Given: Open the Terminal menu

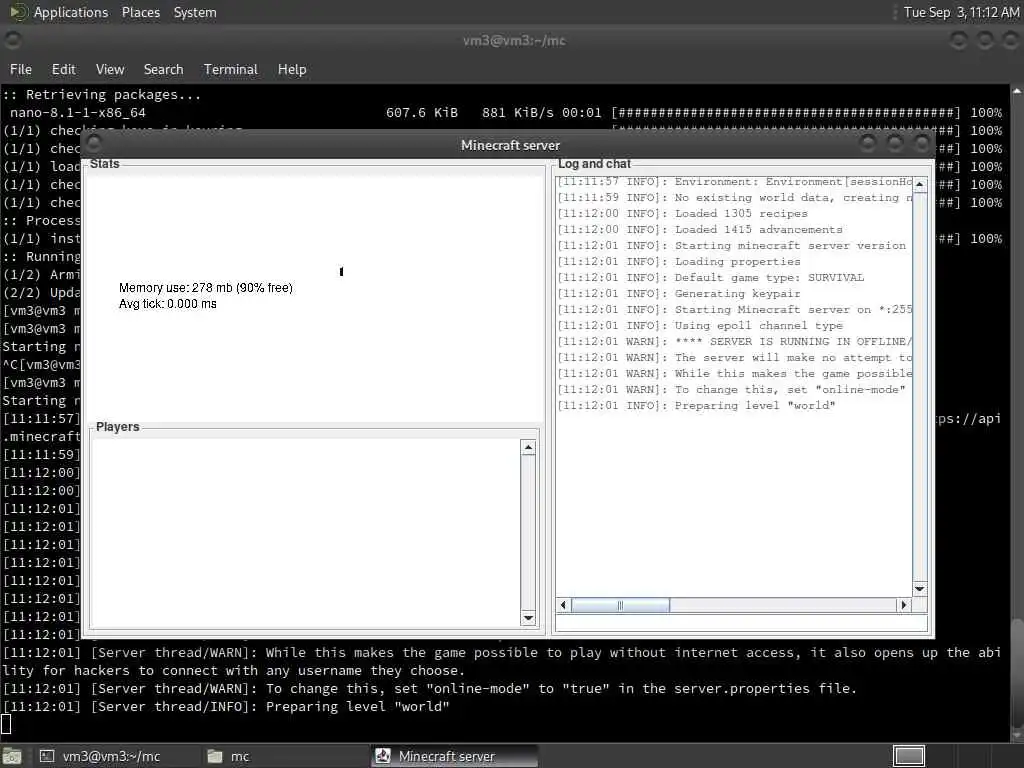Looking at the screenshot, I should pos(231,69).
